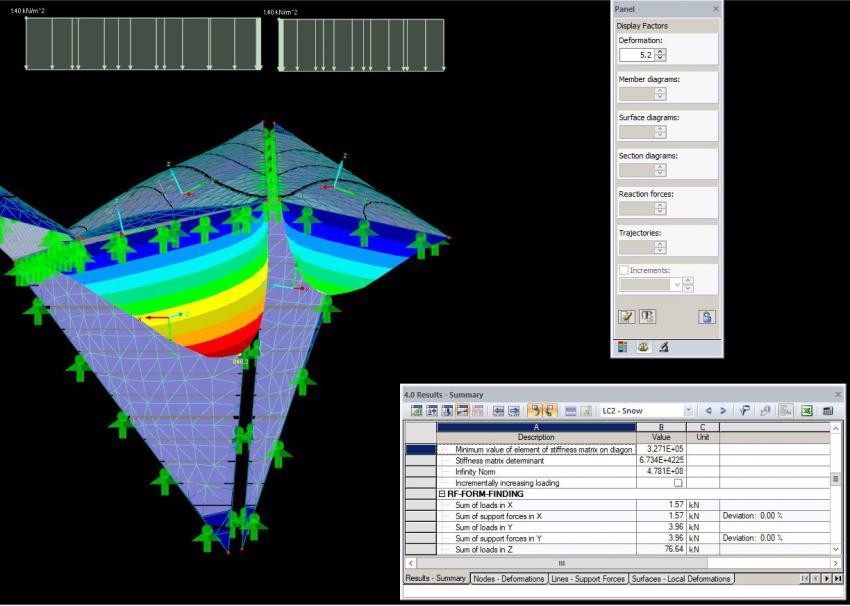Toggle the second orange highlighted selection icon
The width and height of the screenshot is (850, 606).
tap(550, 411)
